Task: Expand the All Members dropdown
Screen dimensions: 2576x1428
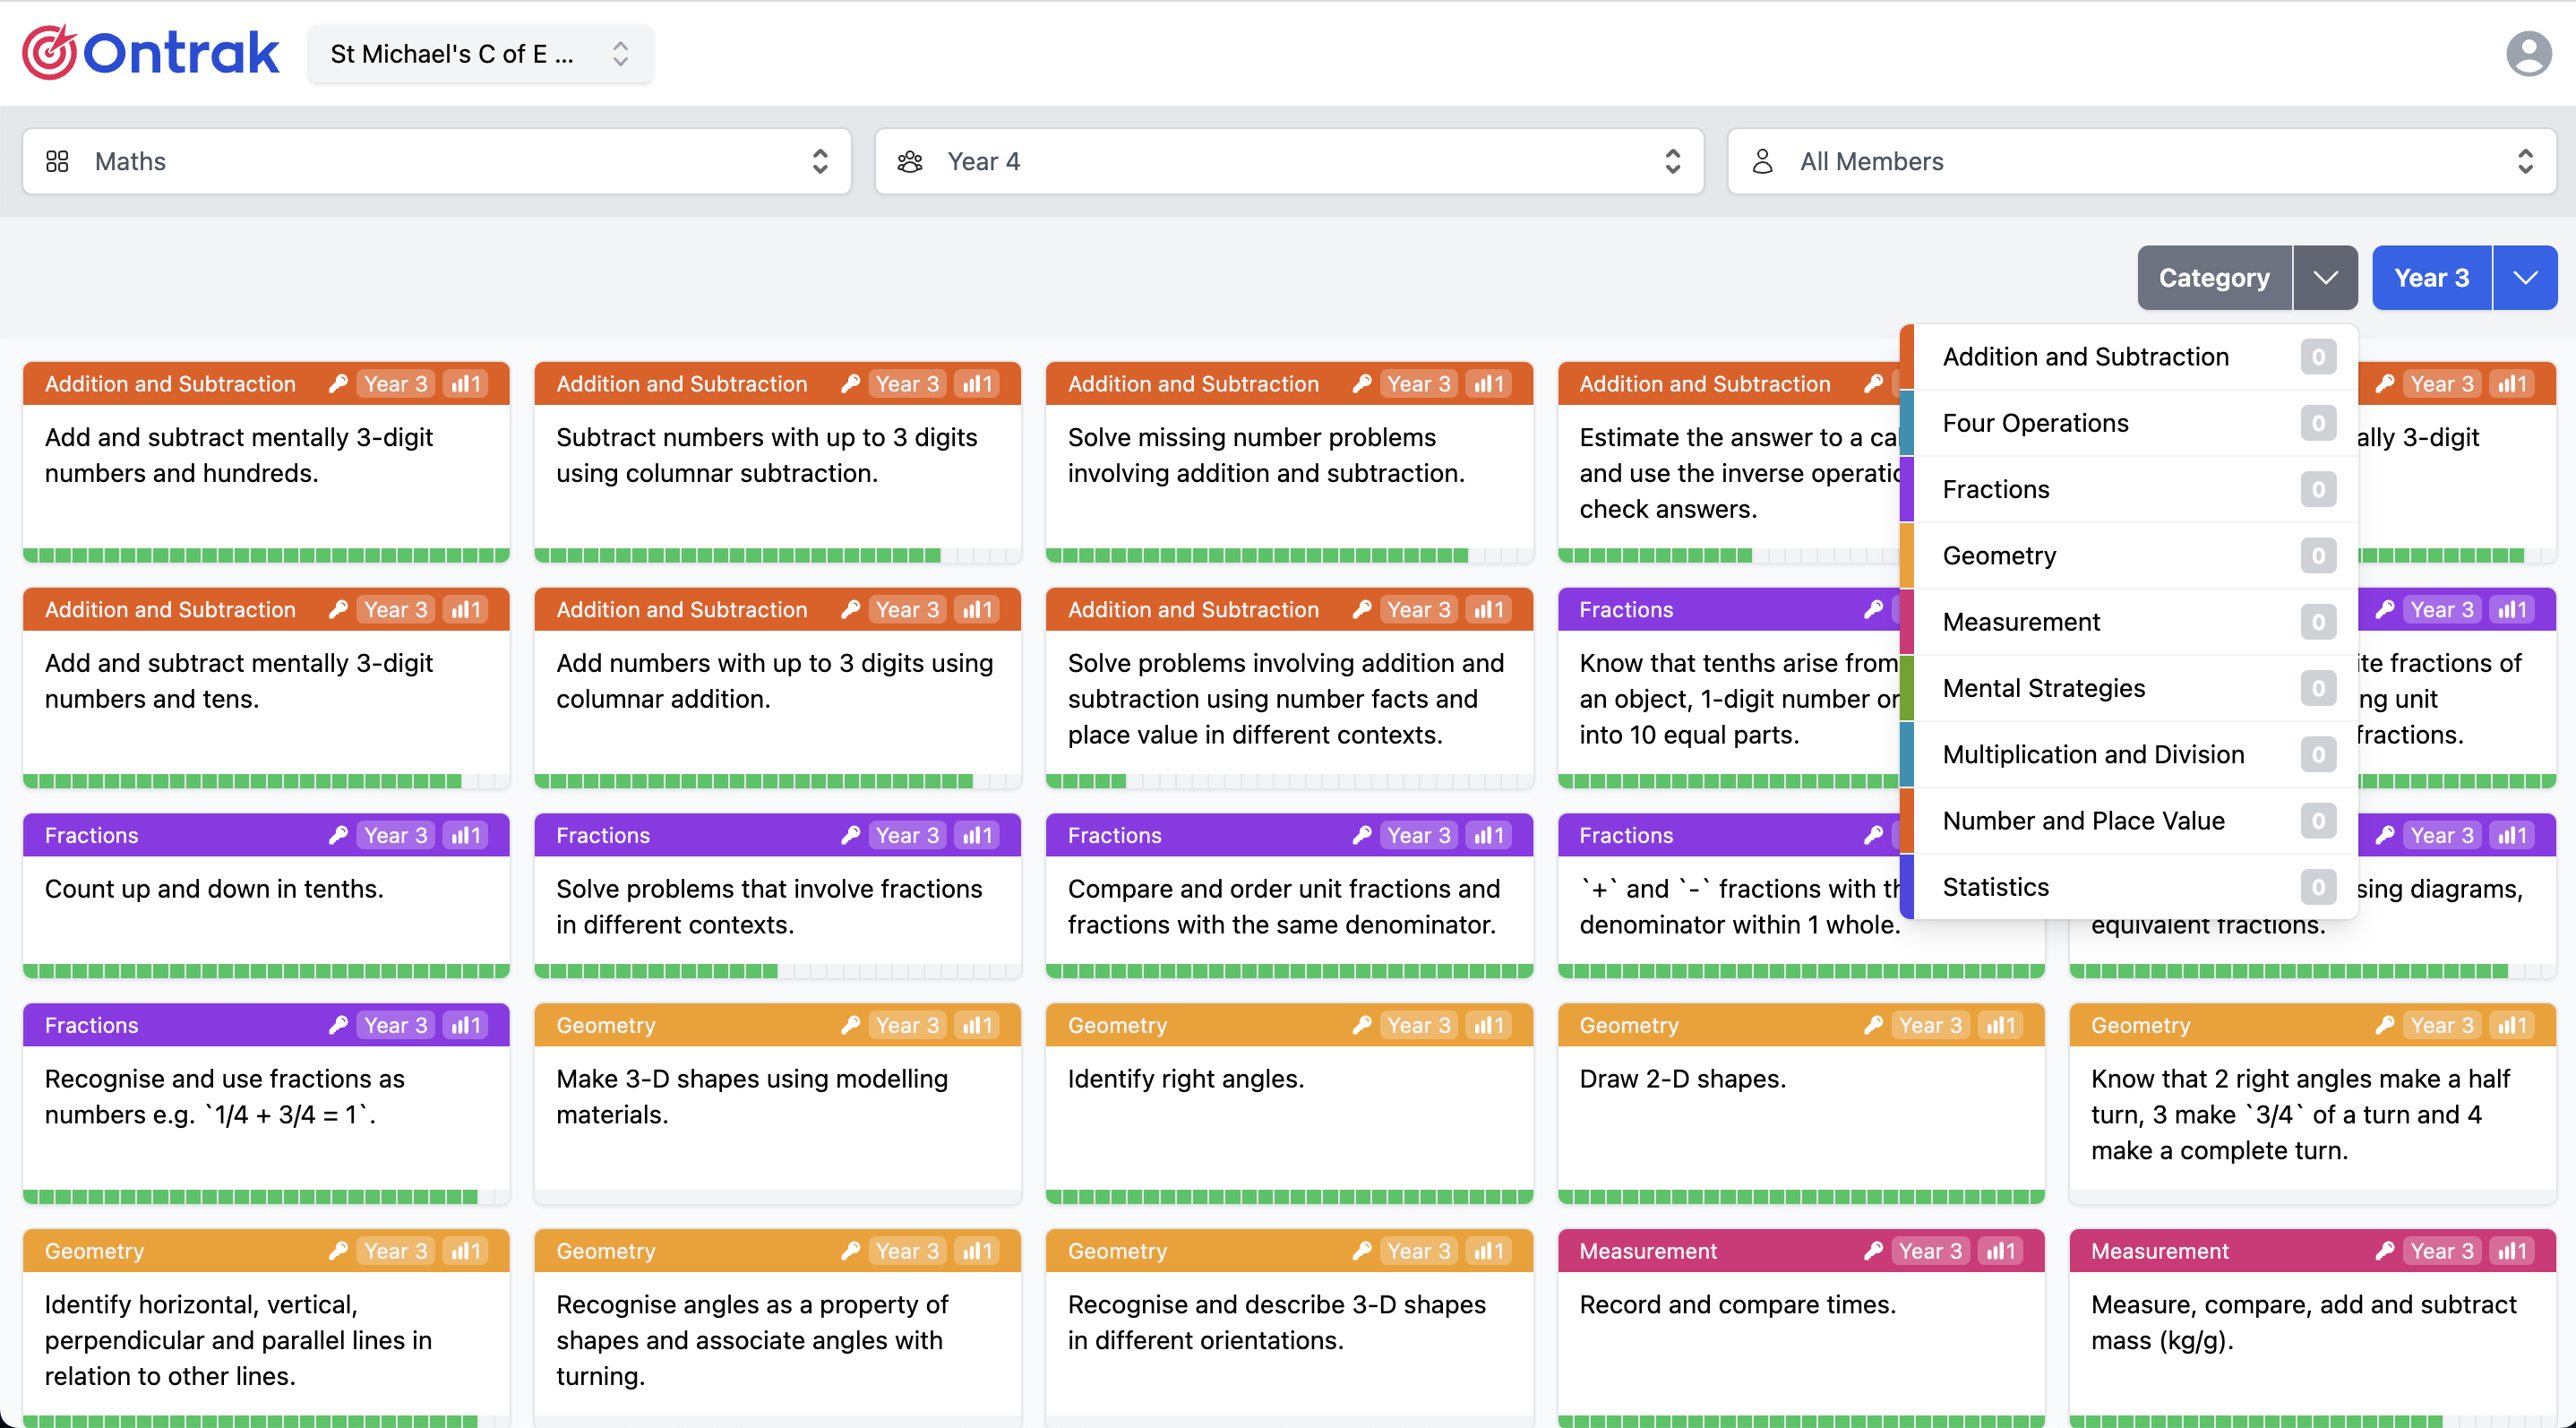Action: [x=2141, y=161]
